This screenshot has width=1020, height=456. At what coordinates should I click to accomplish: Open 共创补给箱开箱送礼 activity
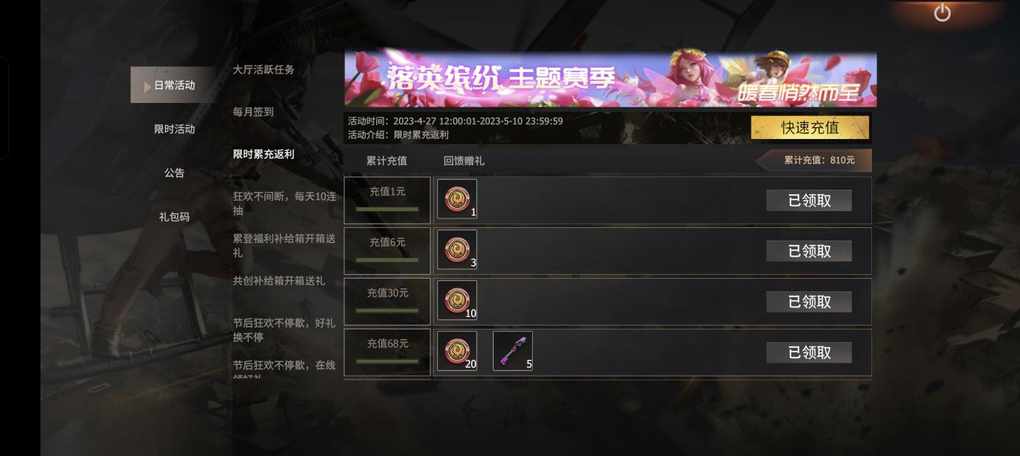pyautogui.click(x=279, y=281)
